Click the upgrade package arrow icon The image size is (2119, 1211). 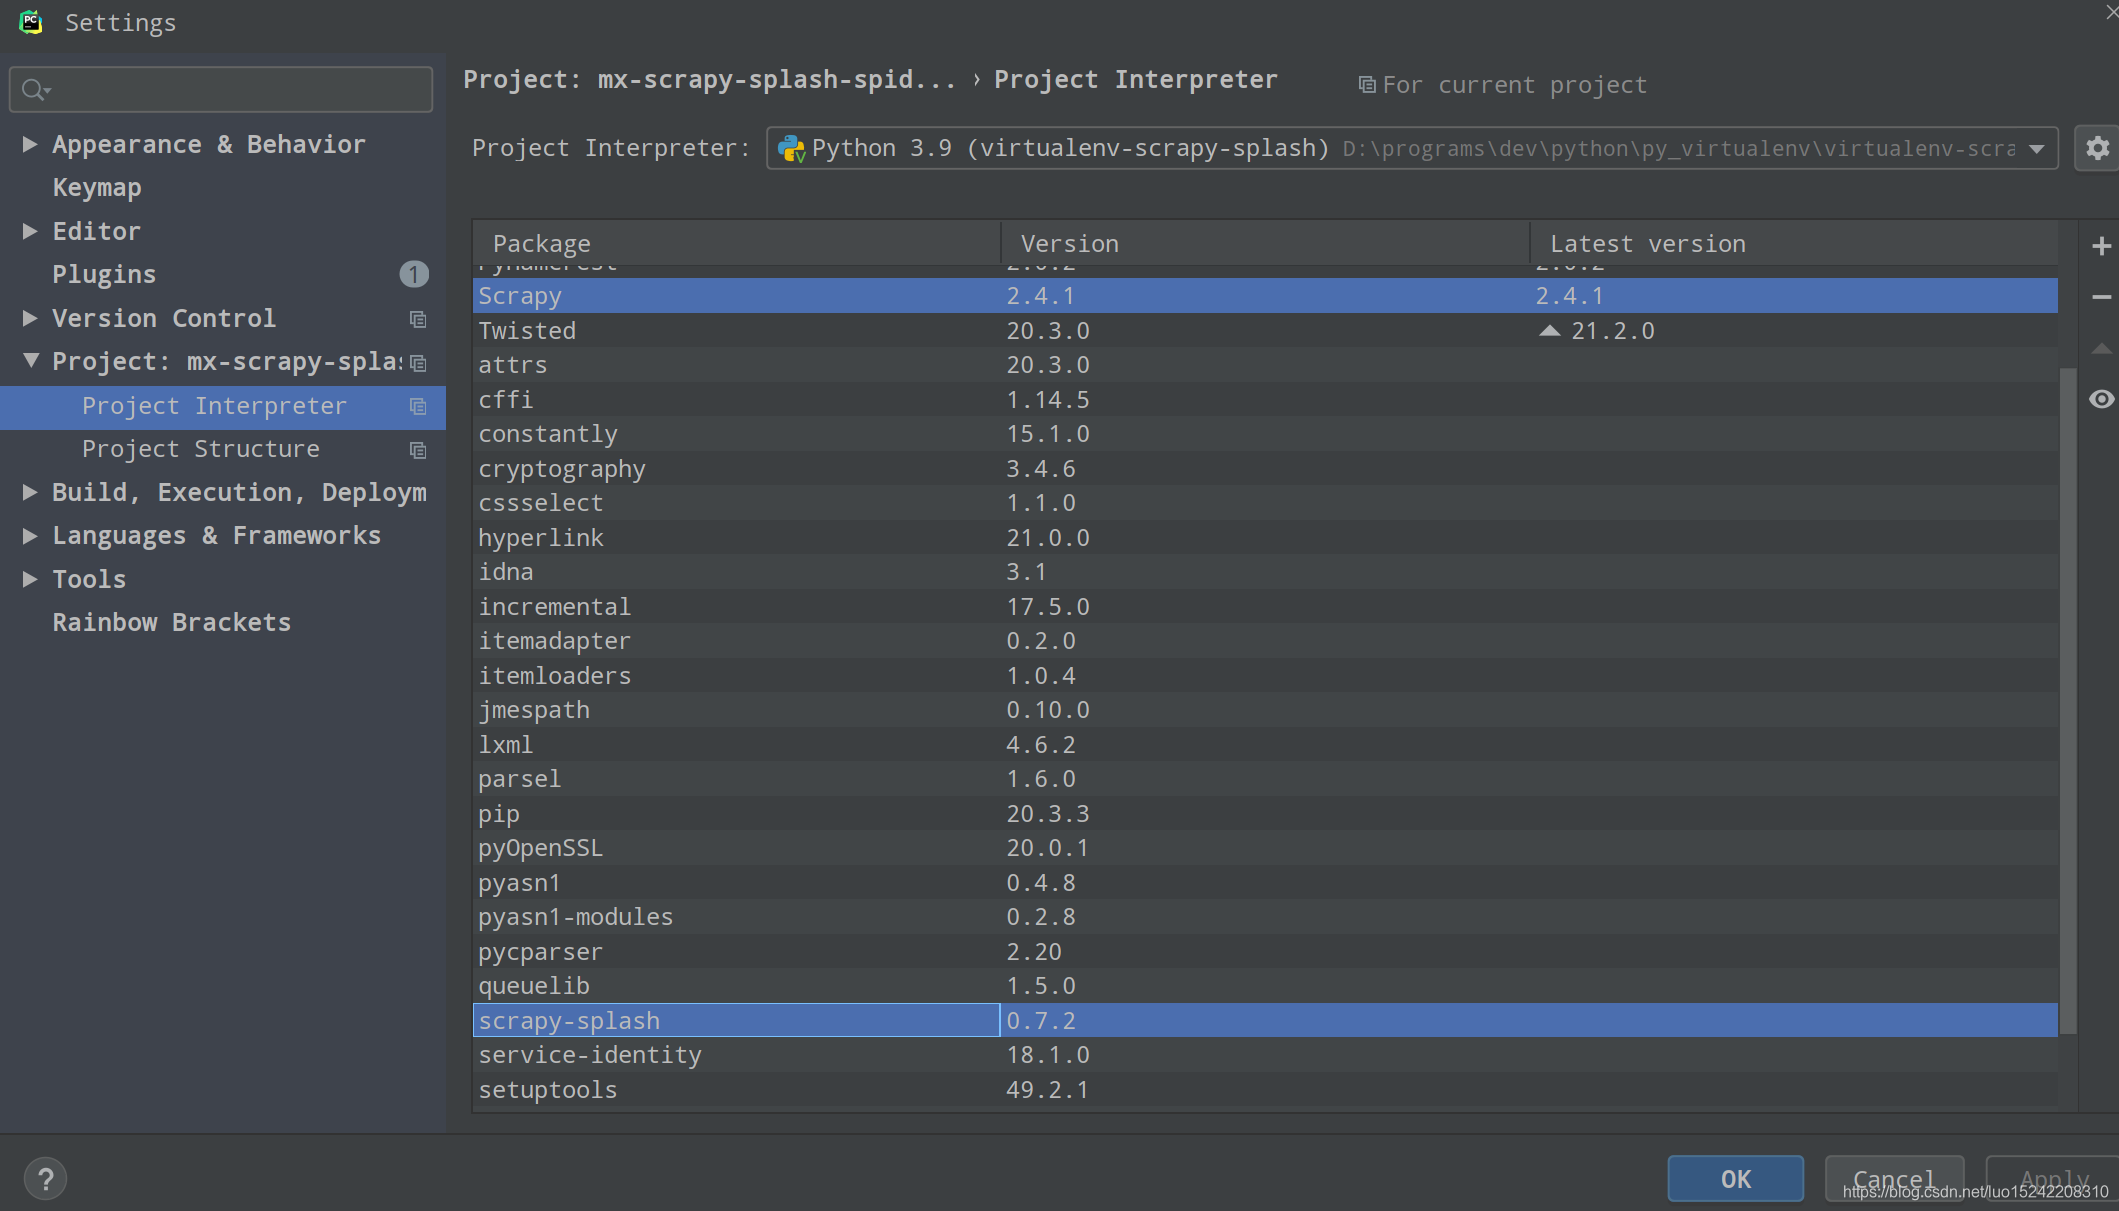point(2101,349)
